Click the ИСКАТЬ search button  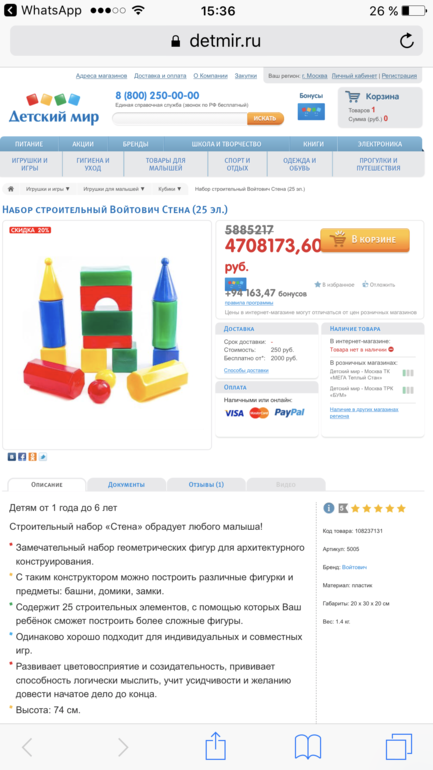coord(265,118)
